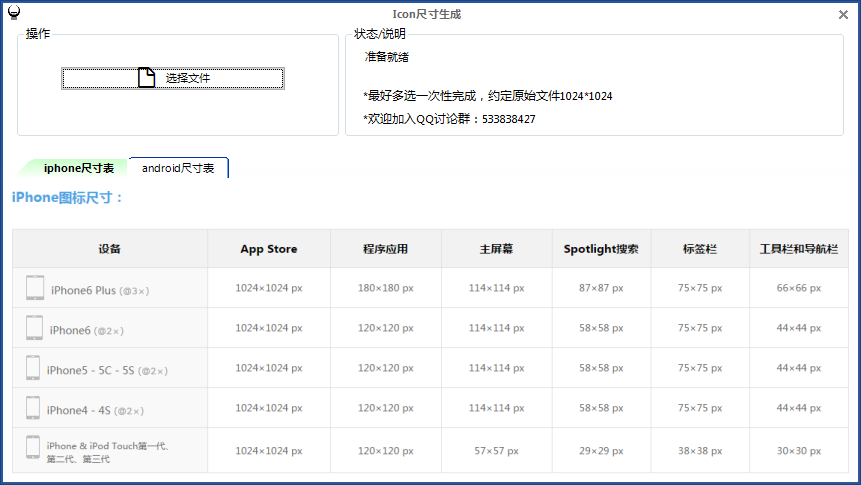Click iPod Touch row 程序应用 120×120 cell
The width and height of the screenshot is (861, 485).
point(385,451)
